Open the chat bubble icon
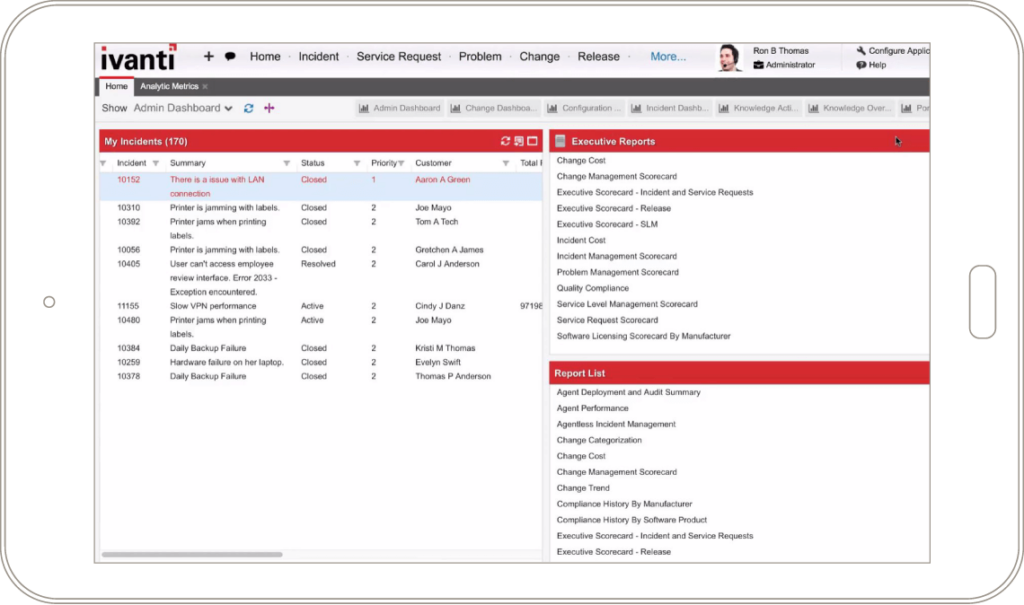 tap(230, 56)
